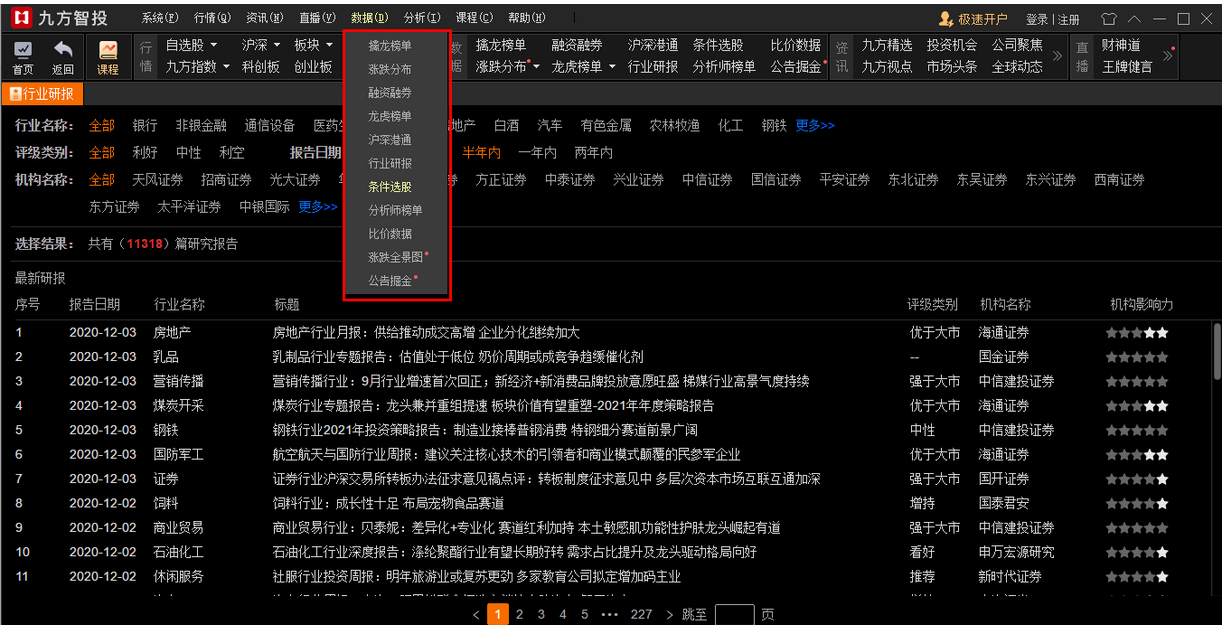1223x625 pixels.
Task: Open 市场头条 in the toolbar
Action: 952,67
